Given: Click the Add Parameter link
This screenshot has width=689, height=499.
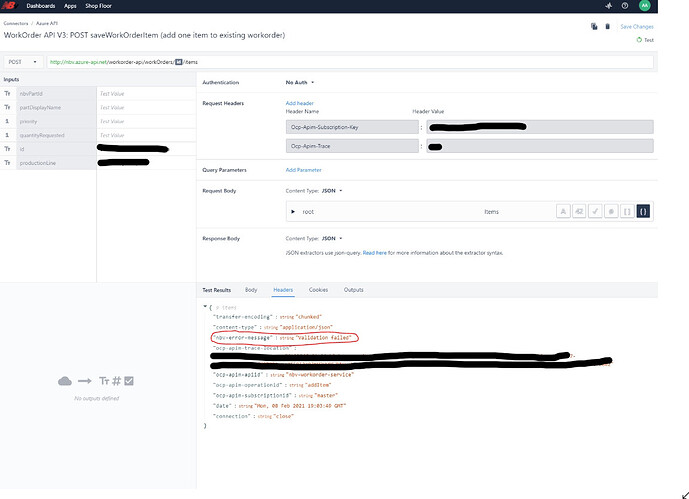Looking at the screenshot, I should 304,170.
